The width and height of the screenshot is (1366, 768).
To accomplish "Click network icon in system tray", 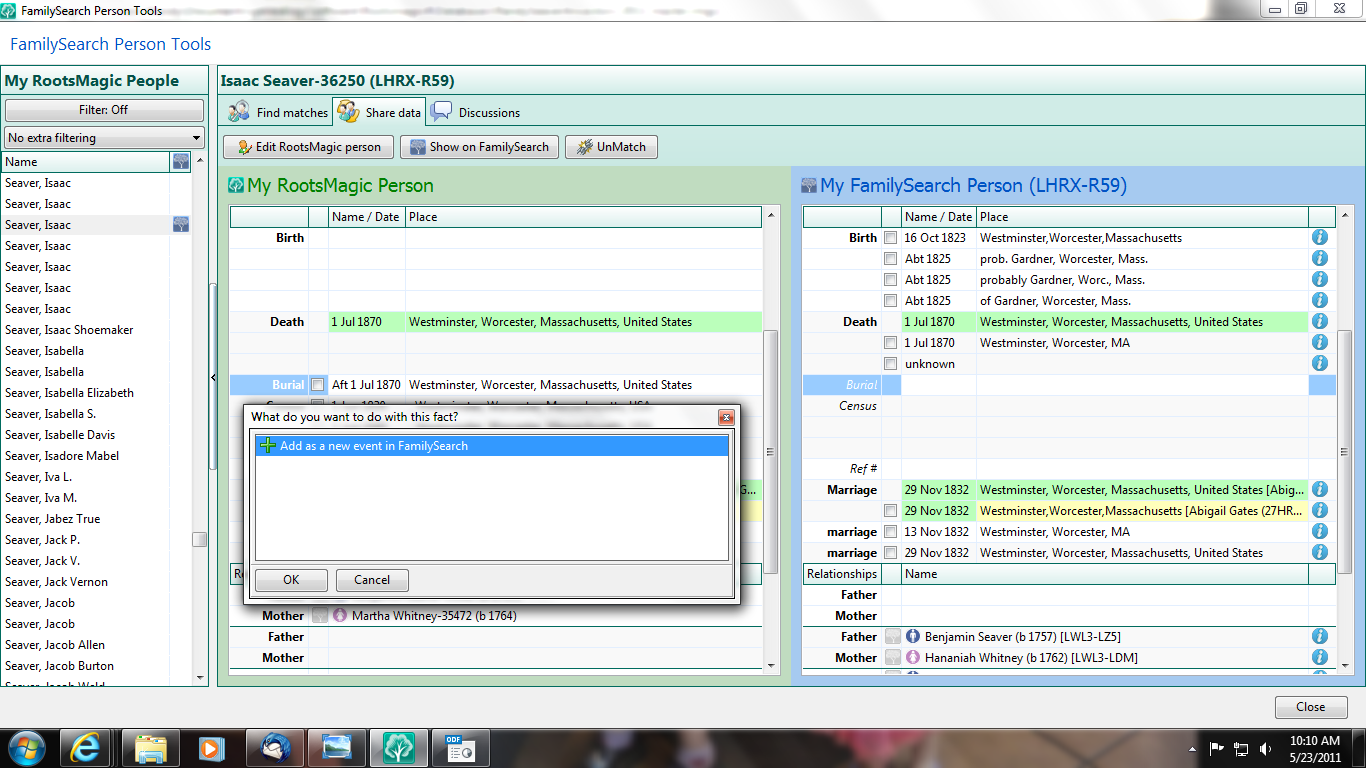I will click(x=1241, y=748).
